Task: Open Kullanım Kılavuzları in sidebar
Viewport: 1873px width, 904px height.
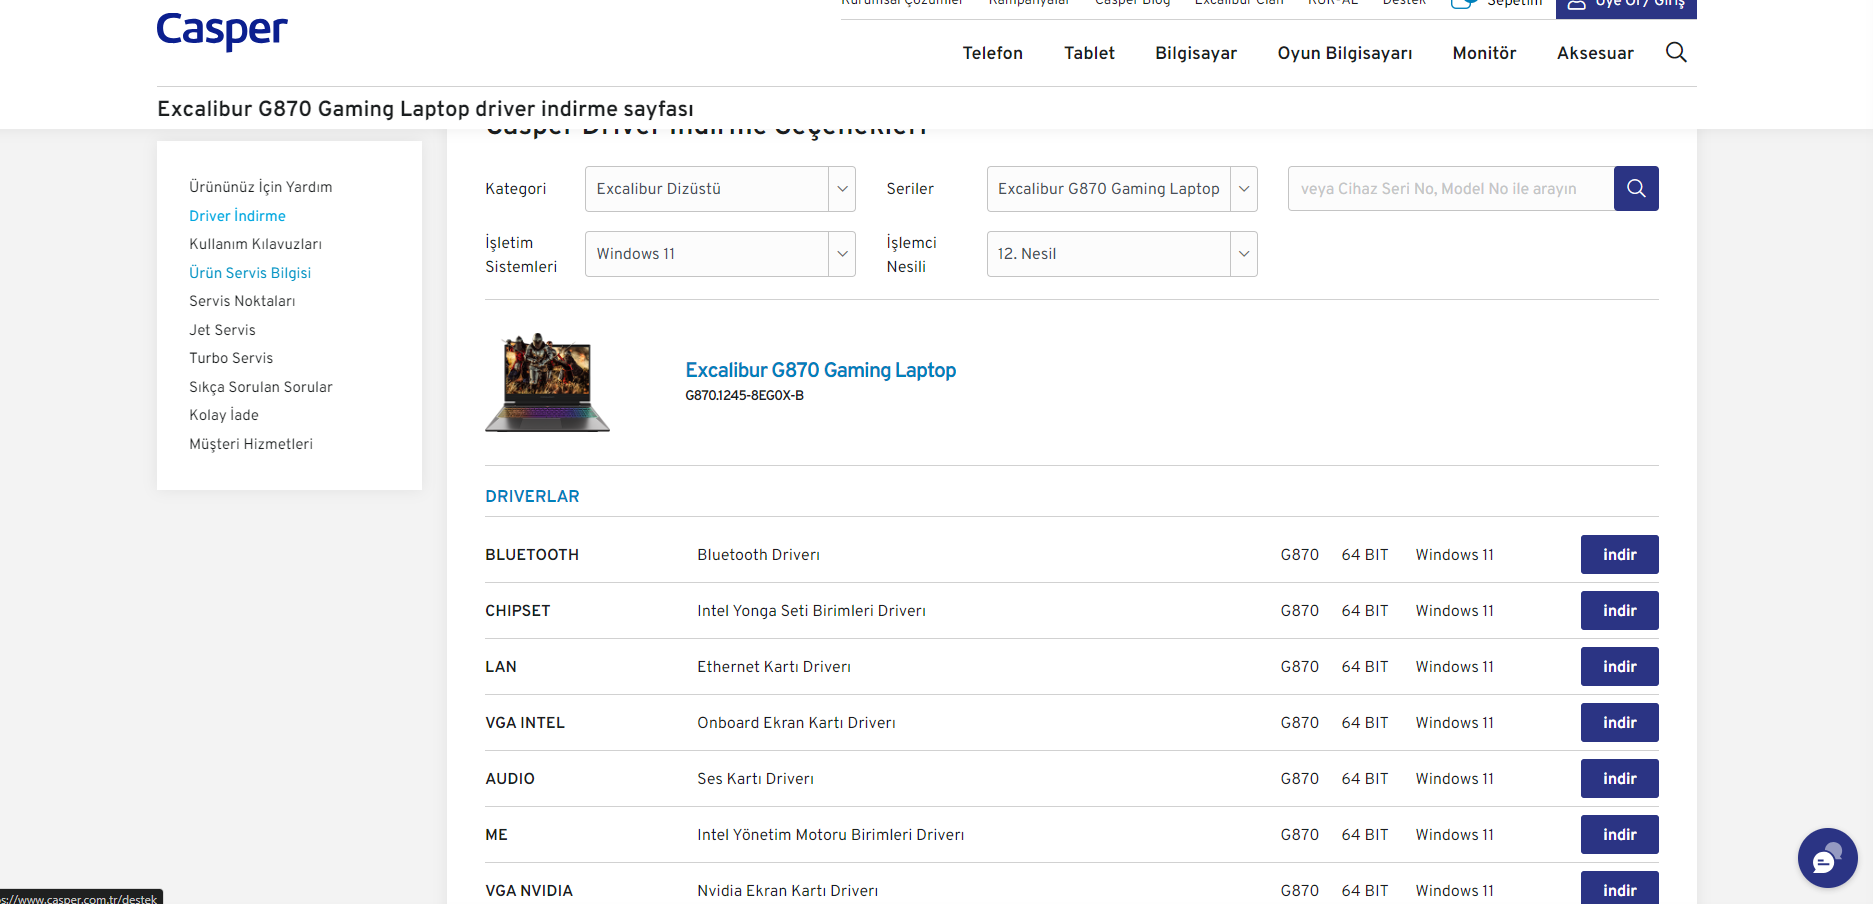Action: click(x=255, y=244)
